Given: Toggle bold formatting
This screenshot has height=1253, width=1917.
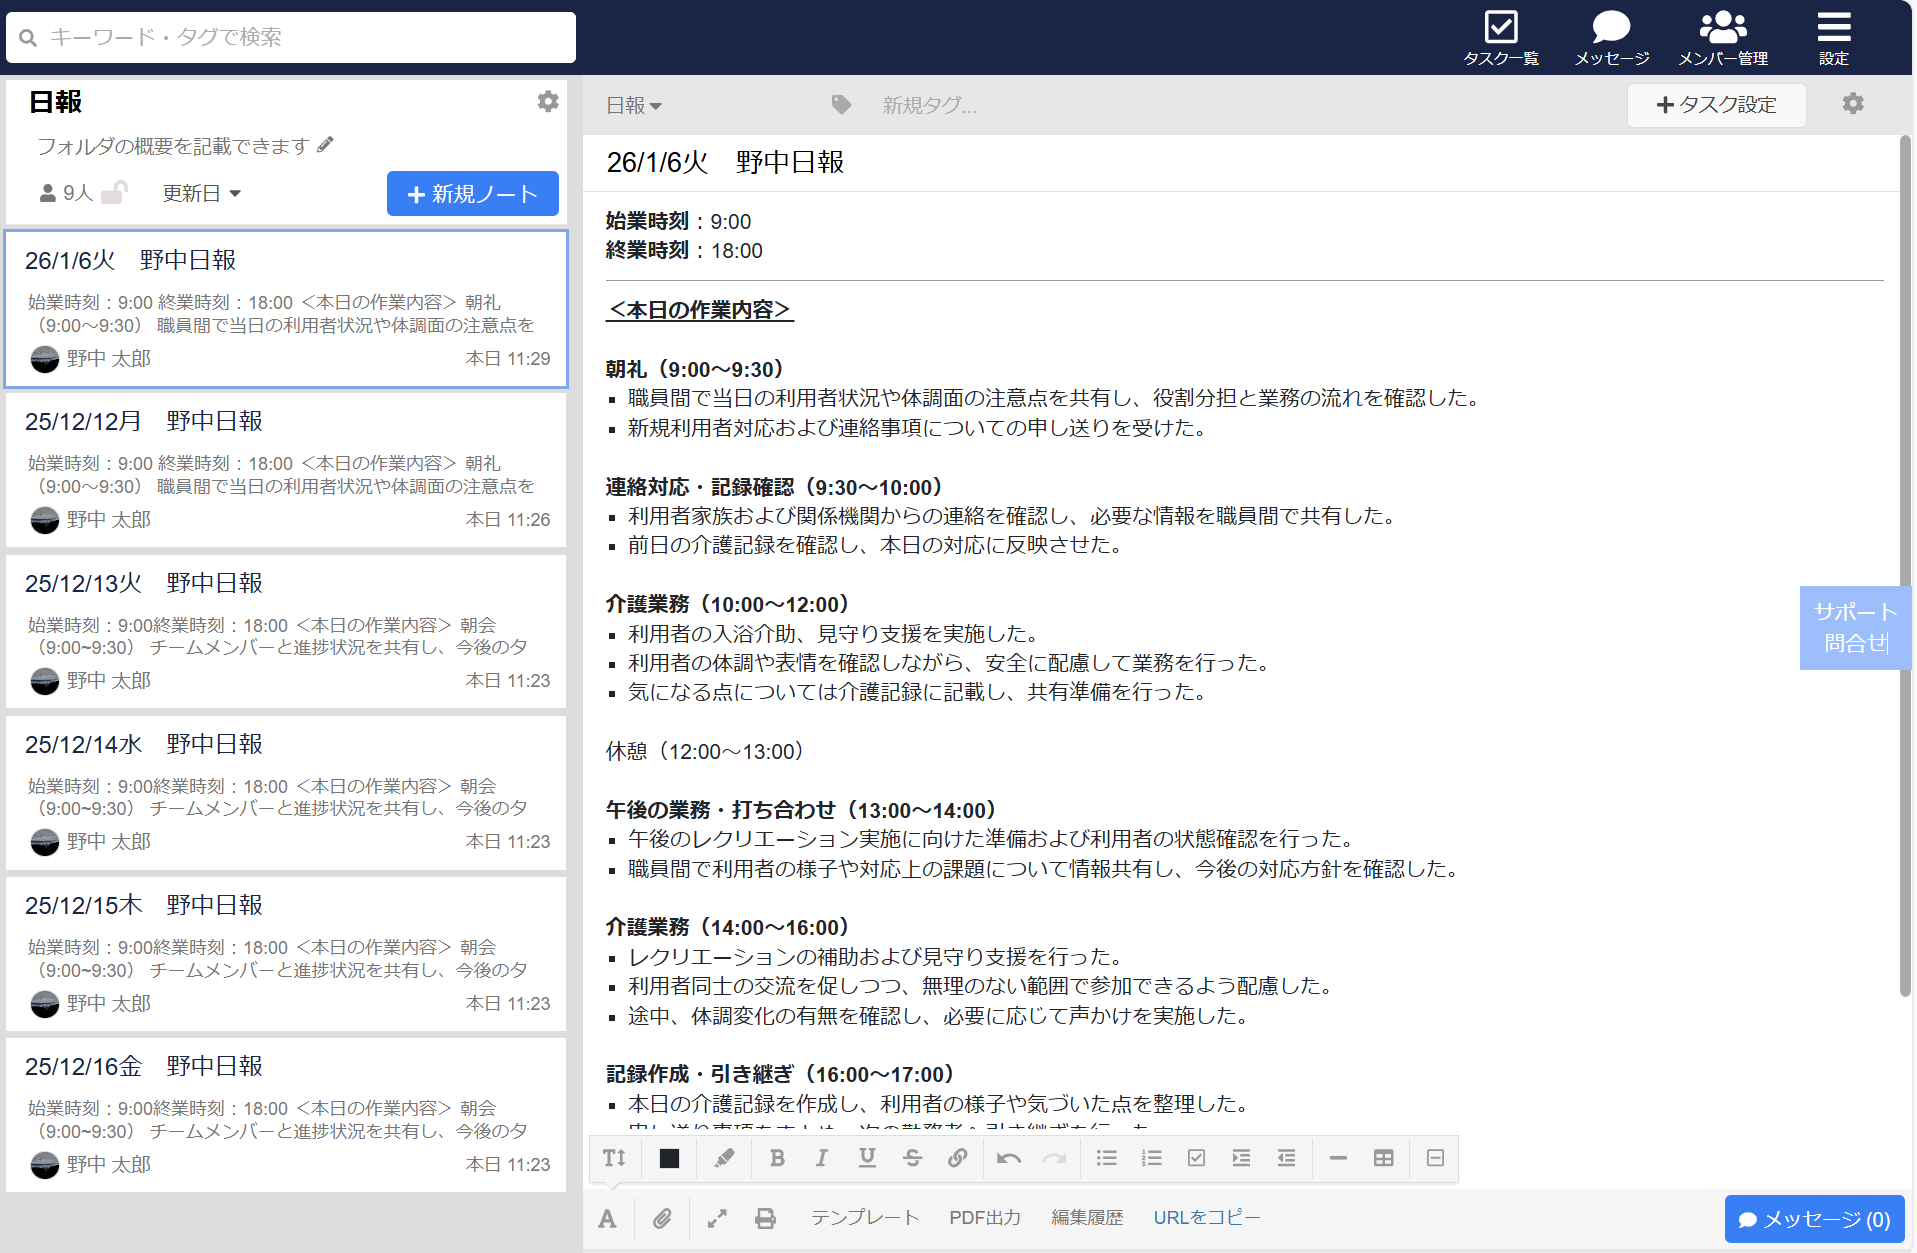Looking at the screenshot, I should (777, 1158).
